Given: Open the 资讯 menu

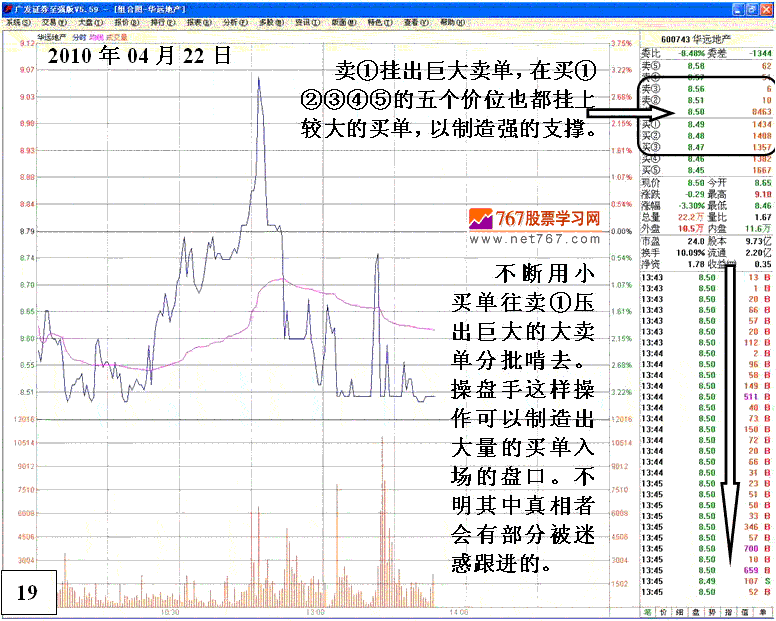Looking at the screenshot, I should (x=304, y=21).
